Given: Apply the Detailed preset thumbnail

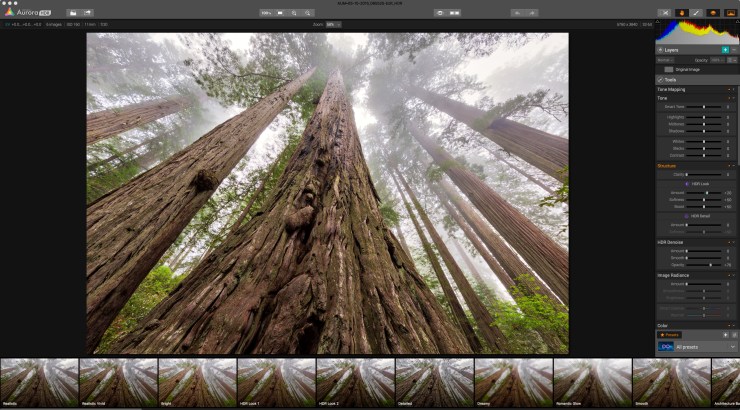Looking at the screenshot, I should tap(435, 383).
